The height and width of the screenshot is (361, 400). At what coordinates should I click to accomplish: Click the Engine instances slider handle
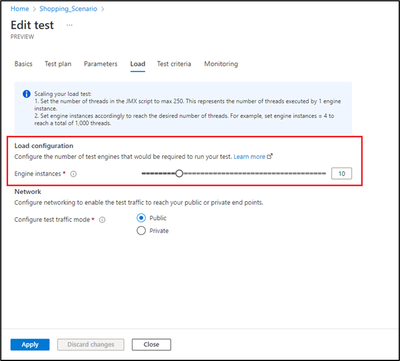(x=179, y=173)
